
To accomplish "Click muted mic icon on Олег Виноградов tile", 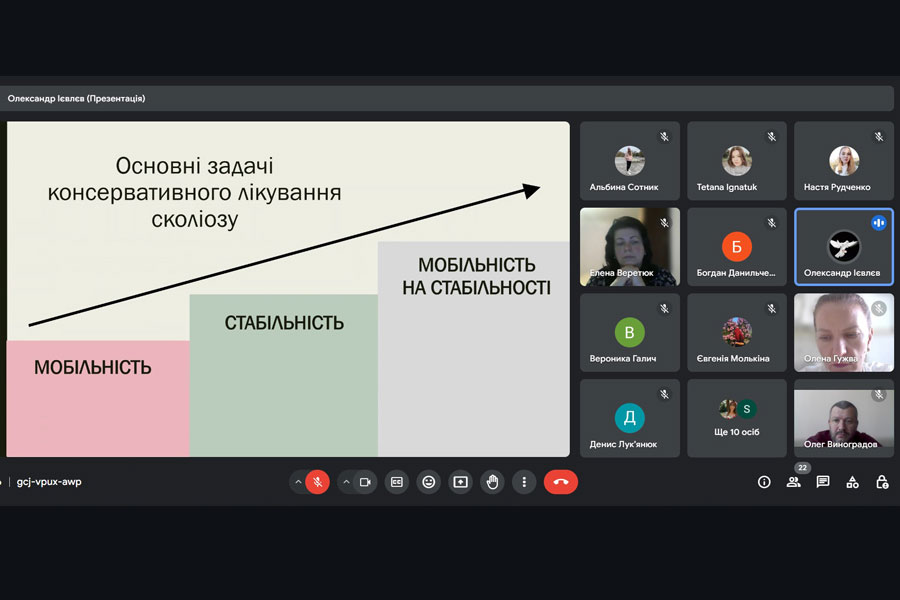I will click(879, 394).
